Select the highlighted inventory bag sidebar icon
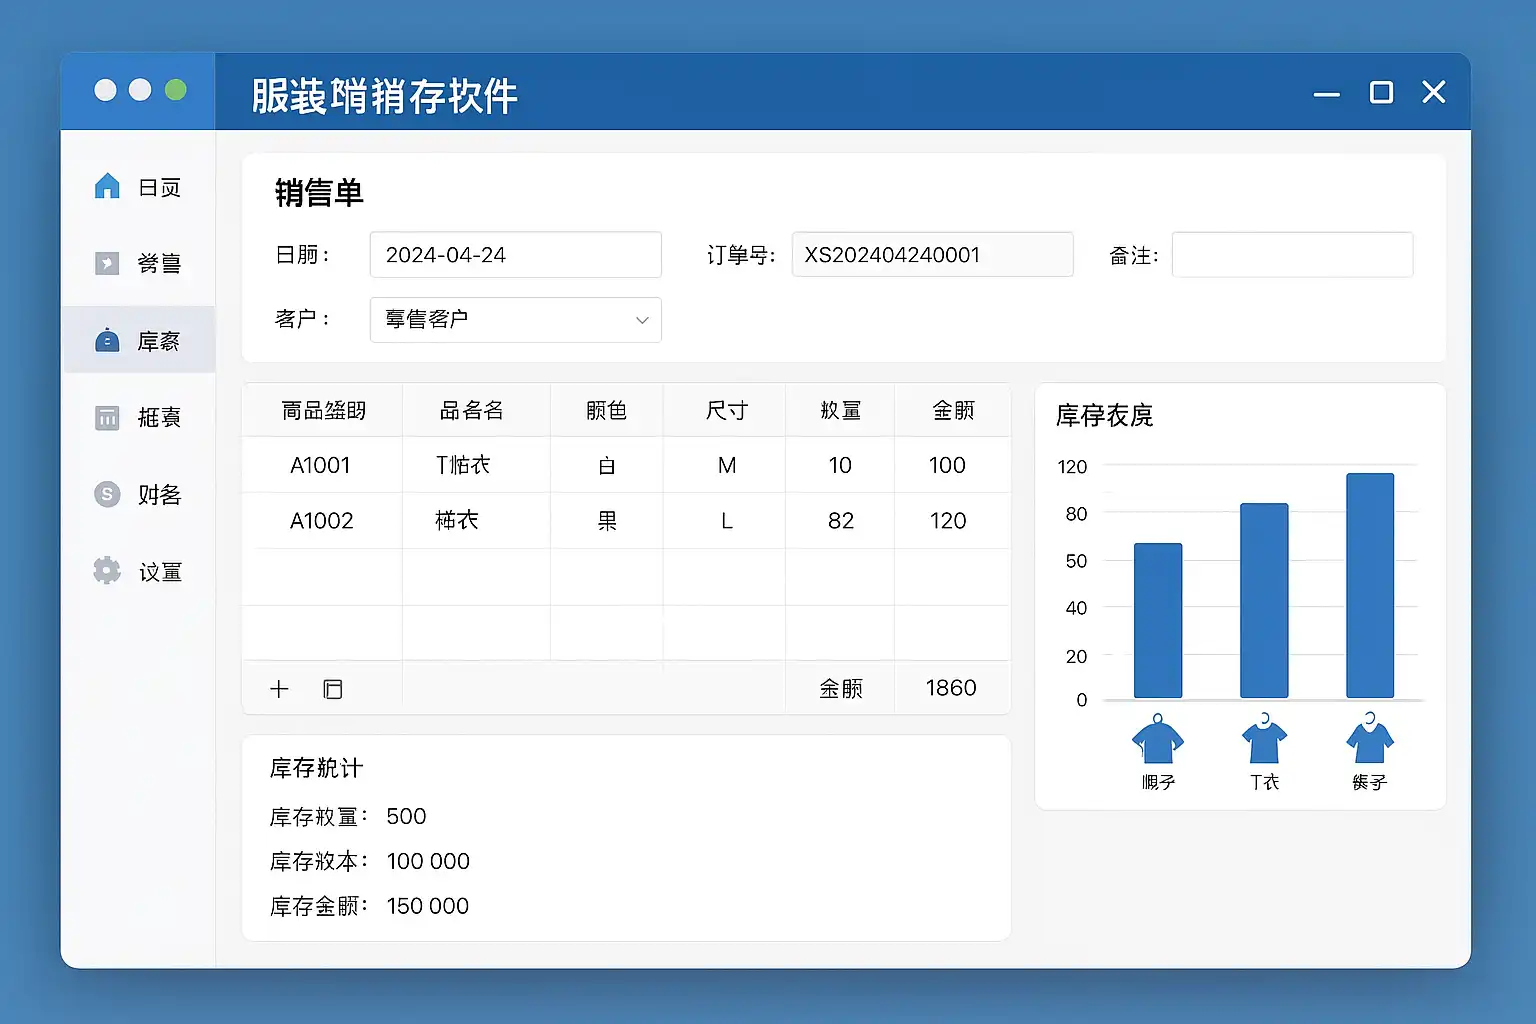 click(x=107, y=341)
